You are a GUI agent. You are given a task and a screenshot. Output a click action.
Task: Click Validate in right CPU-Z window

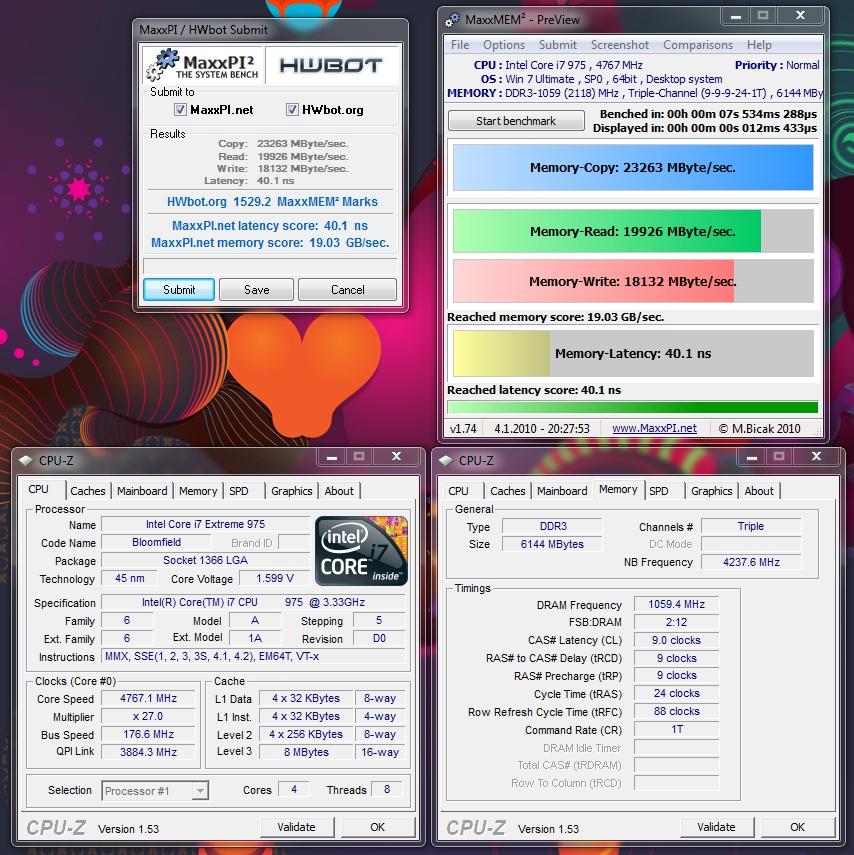(x=717, y=827)
